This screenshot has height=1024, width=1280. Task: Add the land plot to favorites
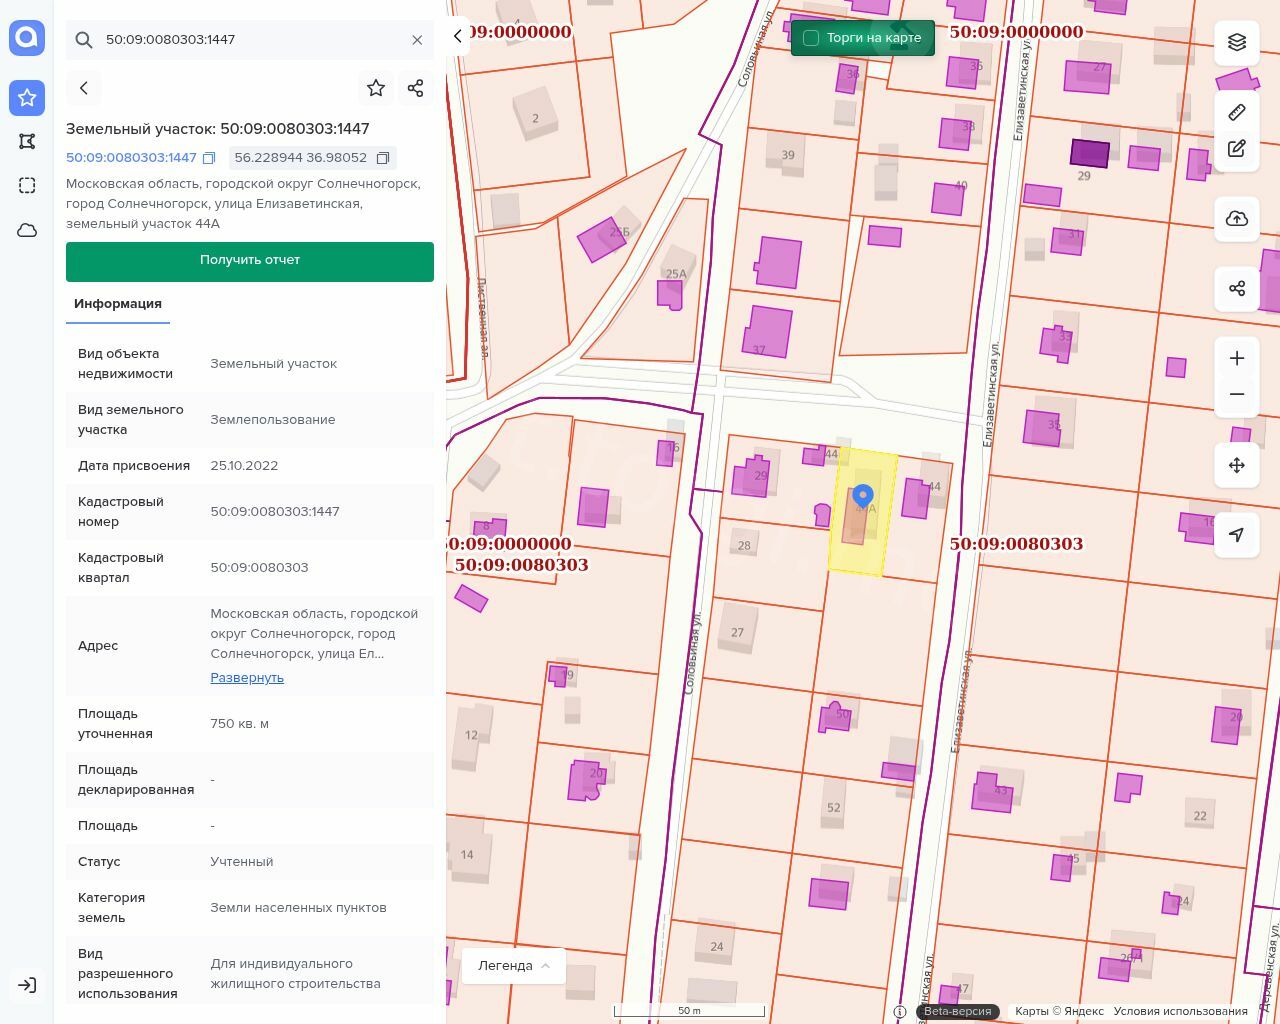point(376,88)
